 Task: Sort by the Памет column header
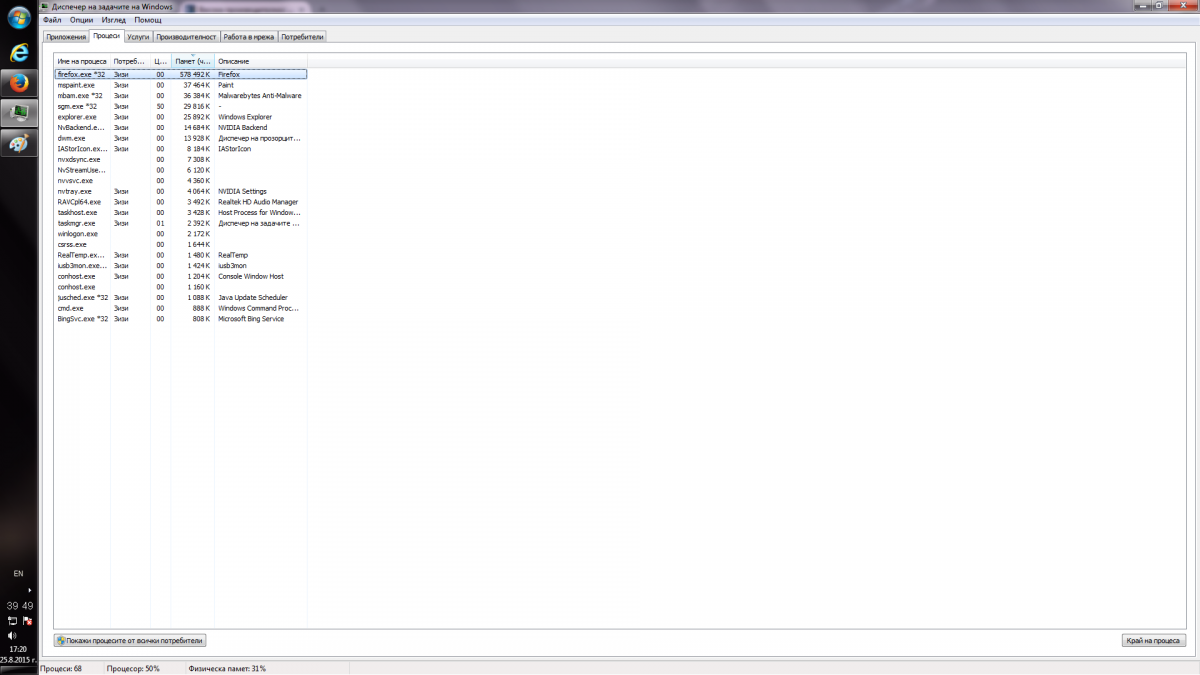point(192,61)
